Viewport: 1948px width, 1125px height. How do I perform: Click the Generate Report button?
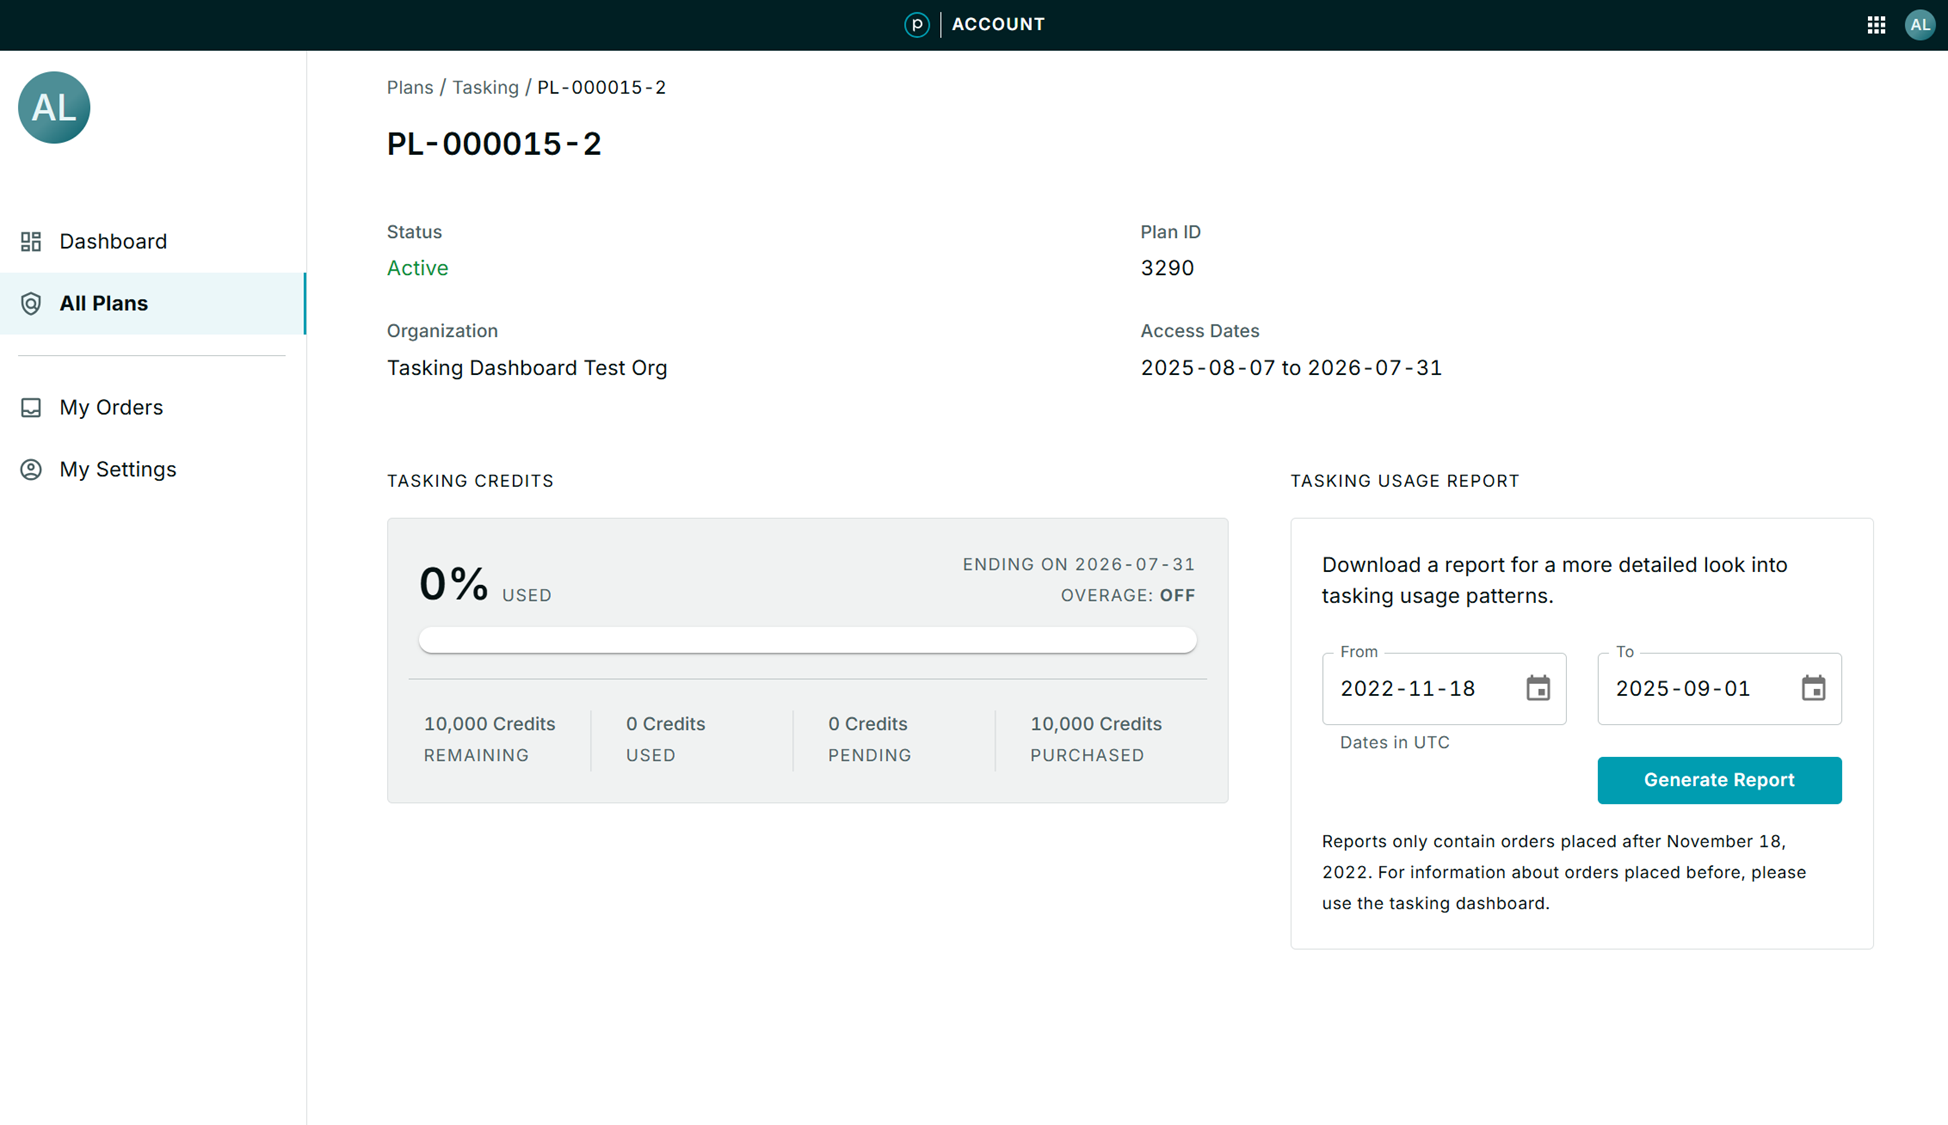(x=1718, y=780)
